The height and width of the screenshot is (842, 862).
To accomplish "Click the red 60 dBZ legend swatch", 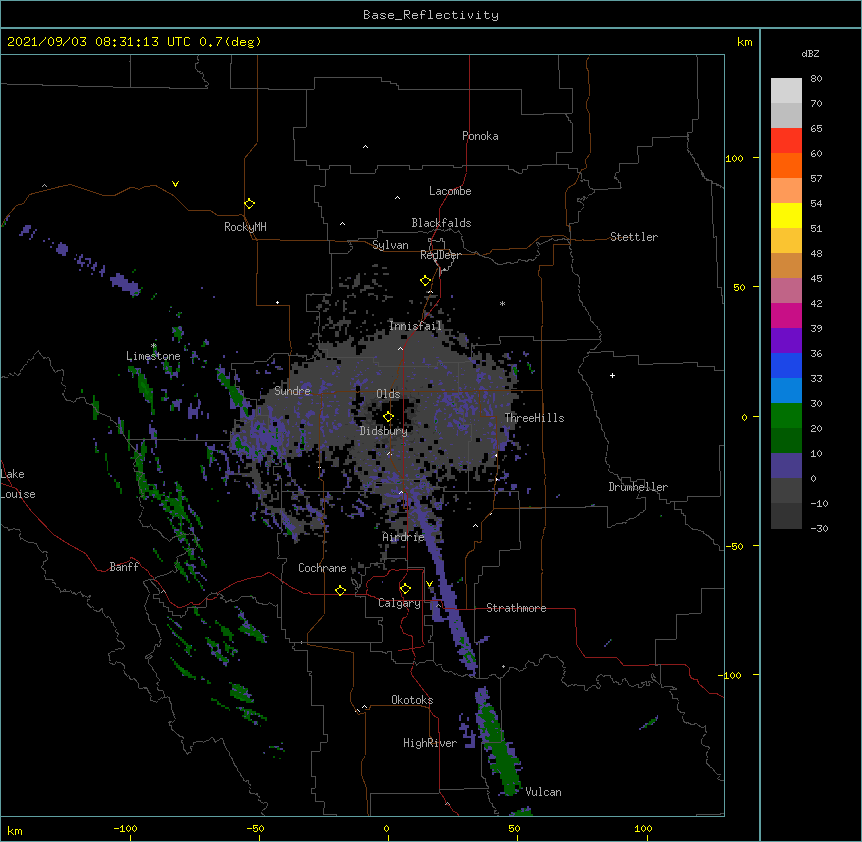I will click(x=786, y=140).
